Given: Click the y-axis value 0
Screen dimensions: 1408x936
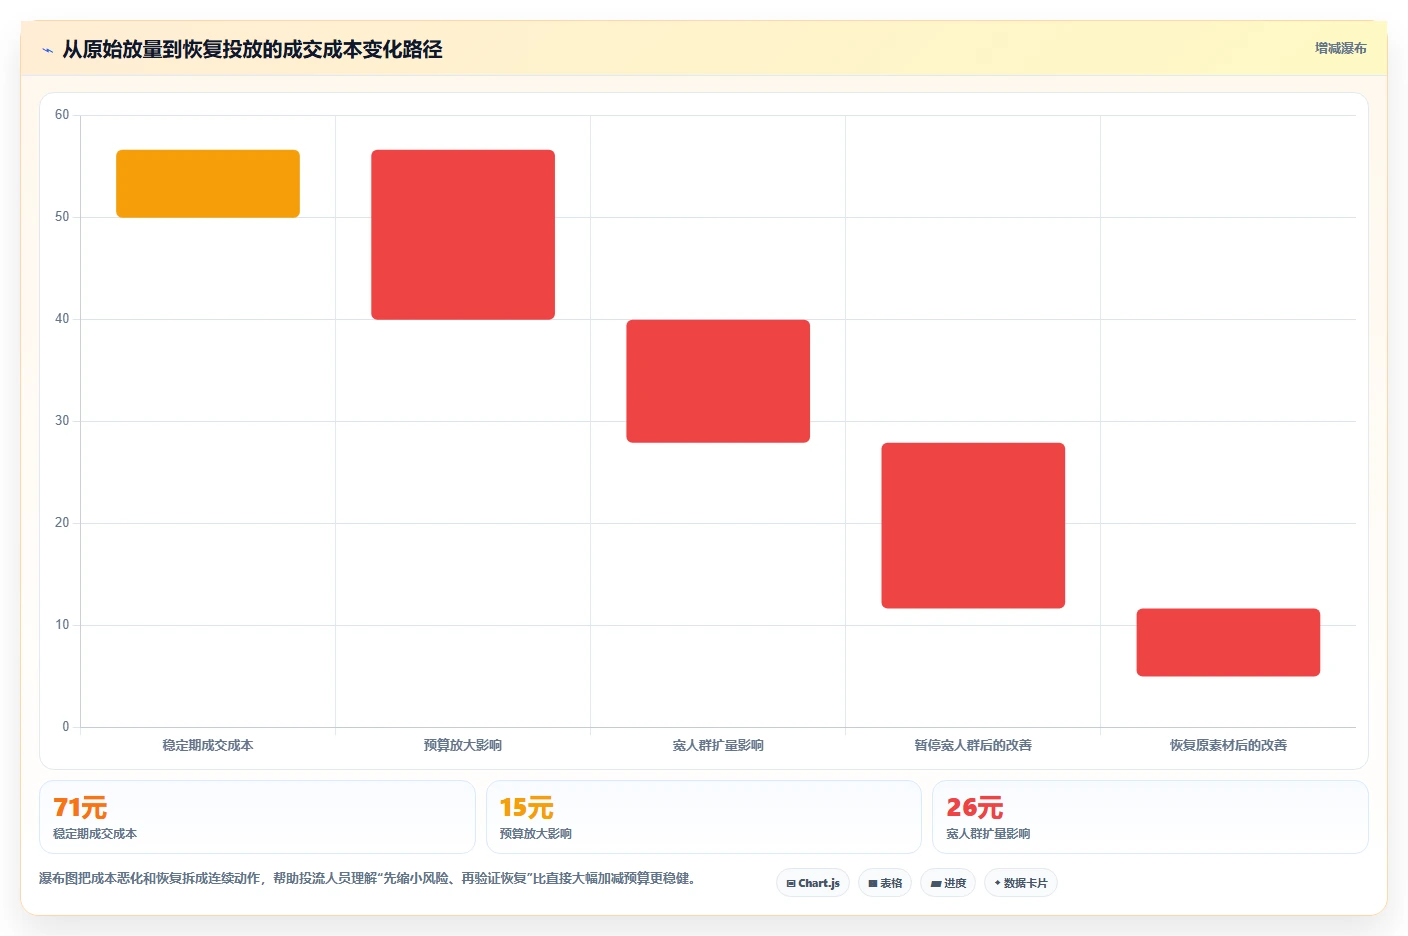Looking at the screenshot, I should (66, 727).
